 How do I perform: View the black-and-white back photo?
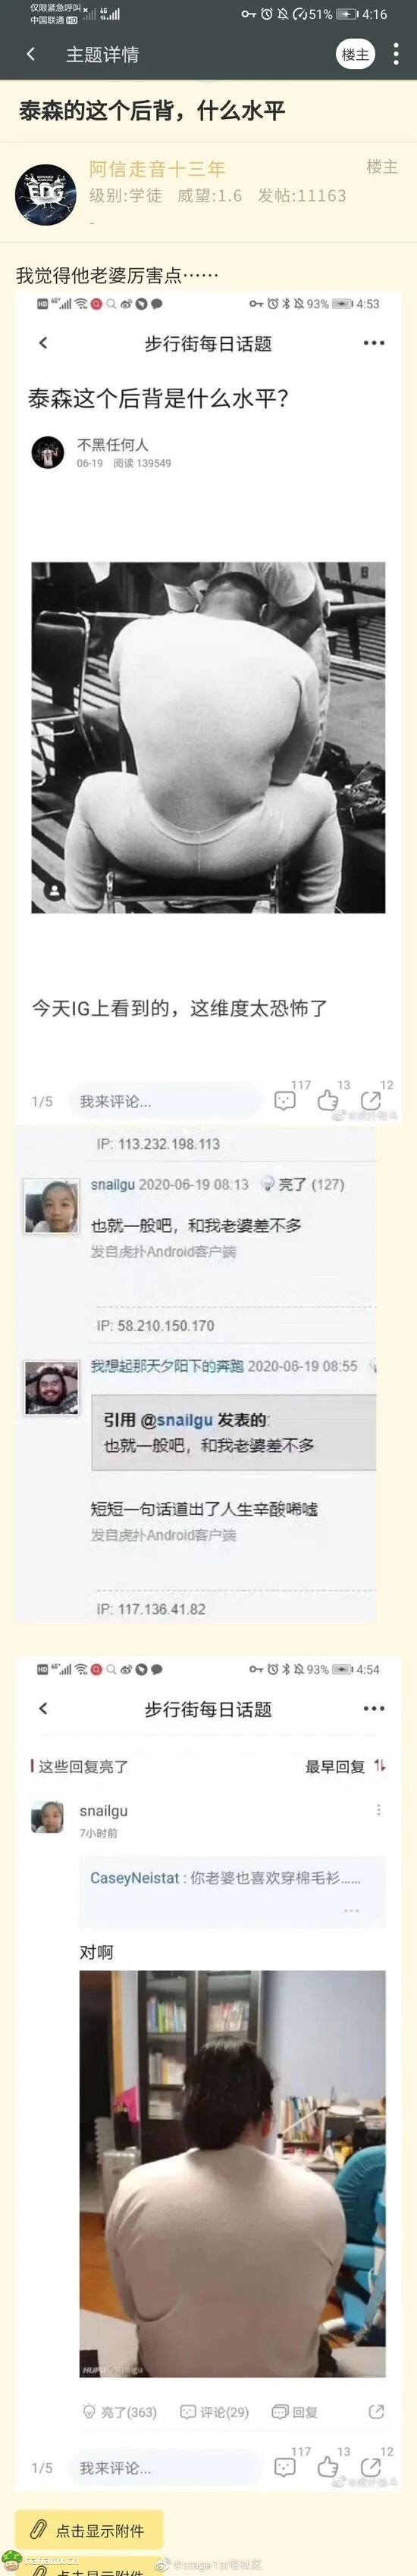pos(208,737)
